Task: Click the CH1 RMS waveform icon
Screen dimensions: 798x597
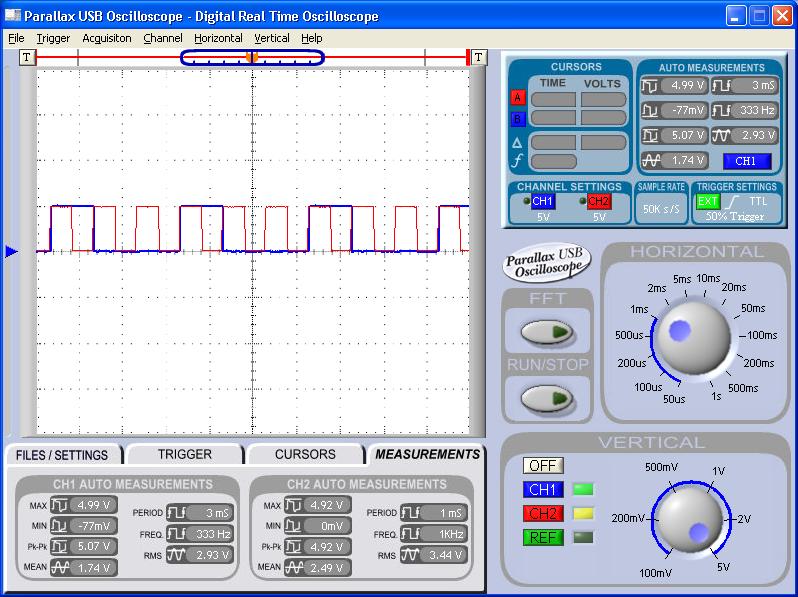Action: (x=176, y=555)
